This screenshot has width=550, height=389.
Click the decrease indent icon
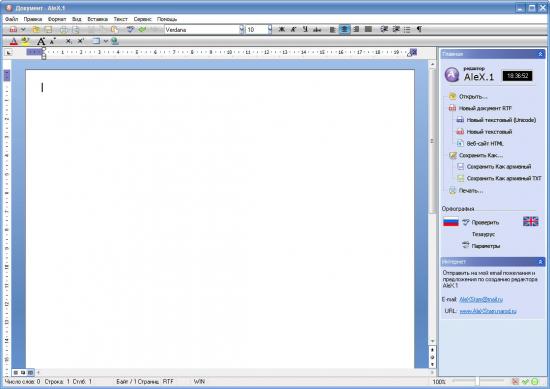point(384,29)
